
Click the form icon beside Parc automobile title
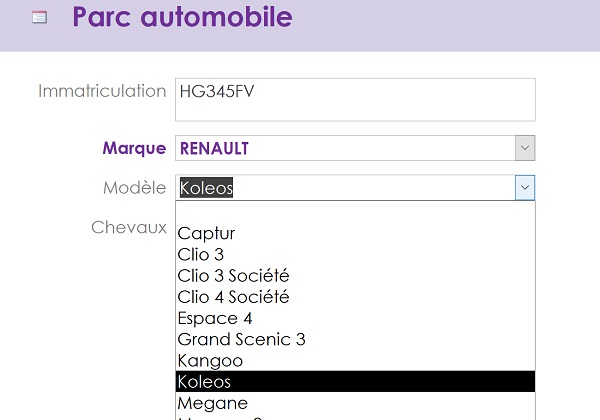click(x=39, y=17)
